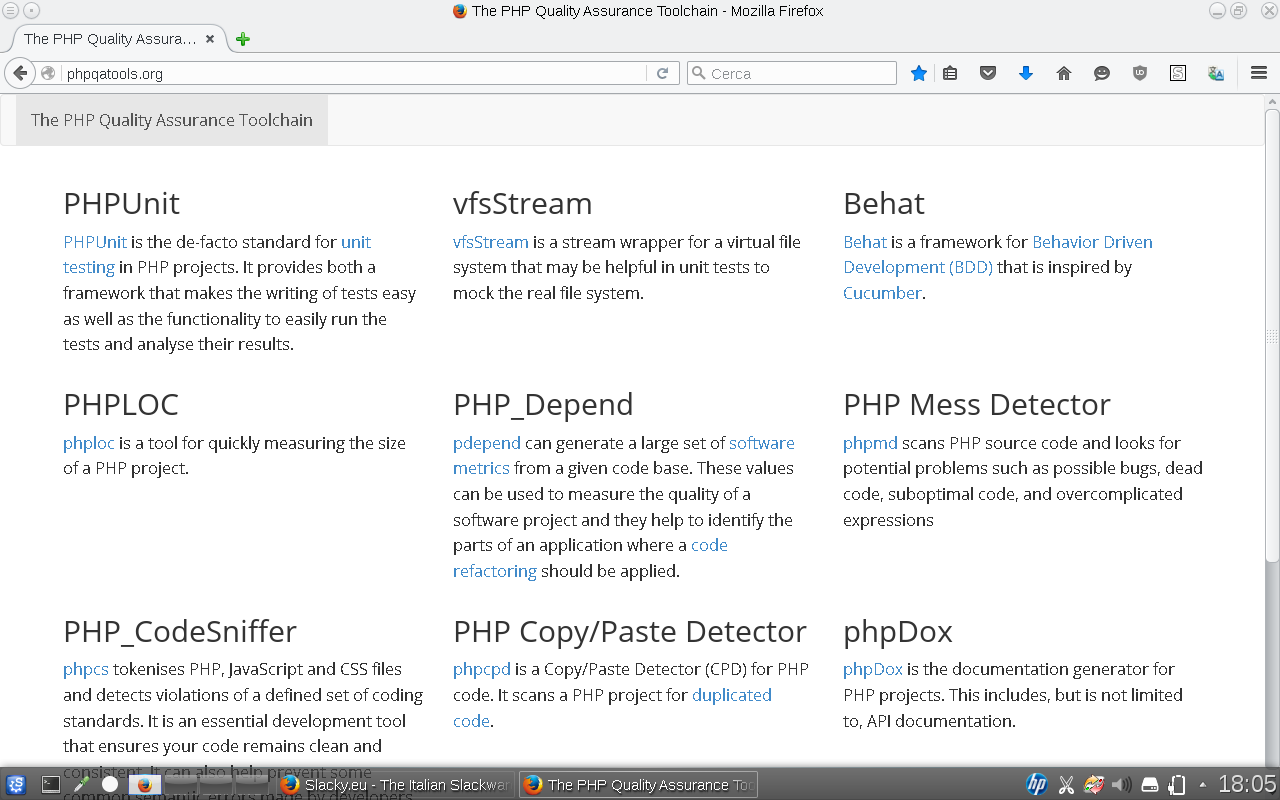Click the battery tray icon
This screenshot has width=1280, height=800.
pos(1178,784)
